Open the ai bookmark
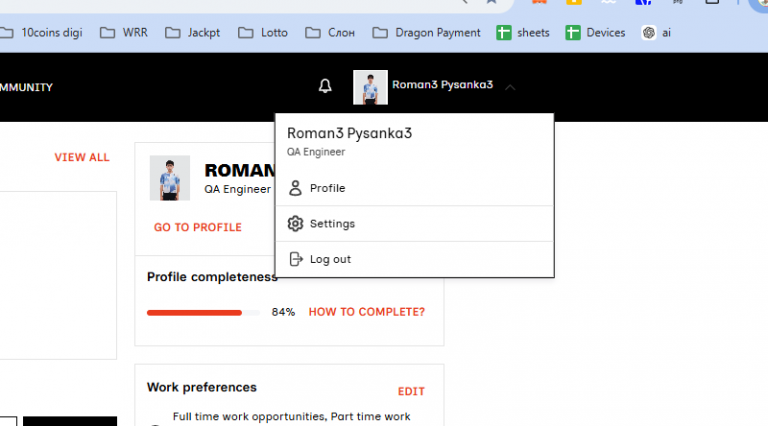This screenshot has height=426, width=768. click(x=656, y=33)
